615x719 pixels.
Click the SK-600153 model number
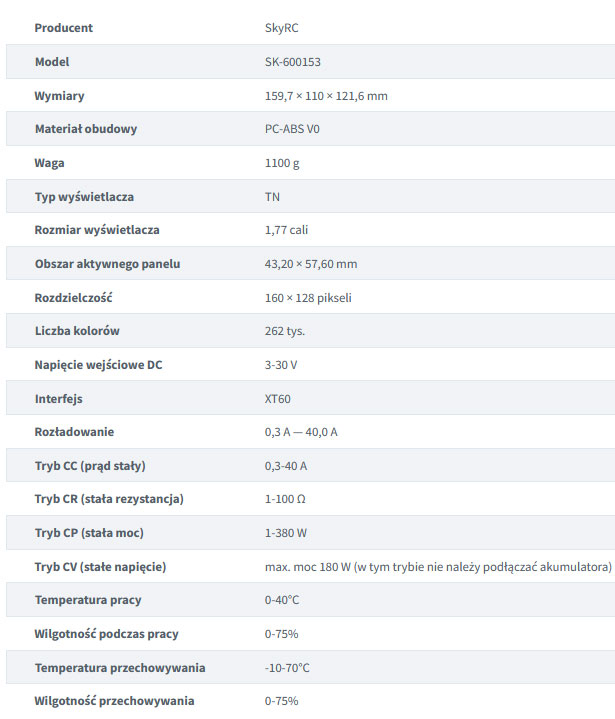click(x=292, y=62)
